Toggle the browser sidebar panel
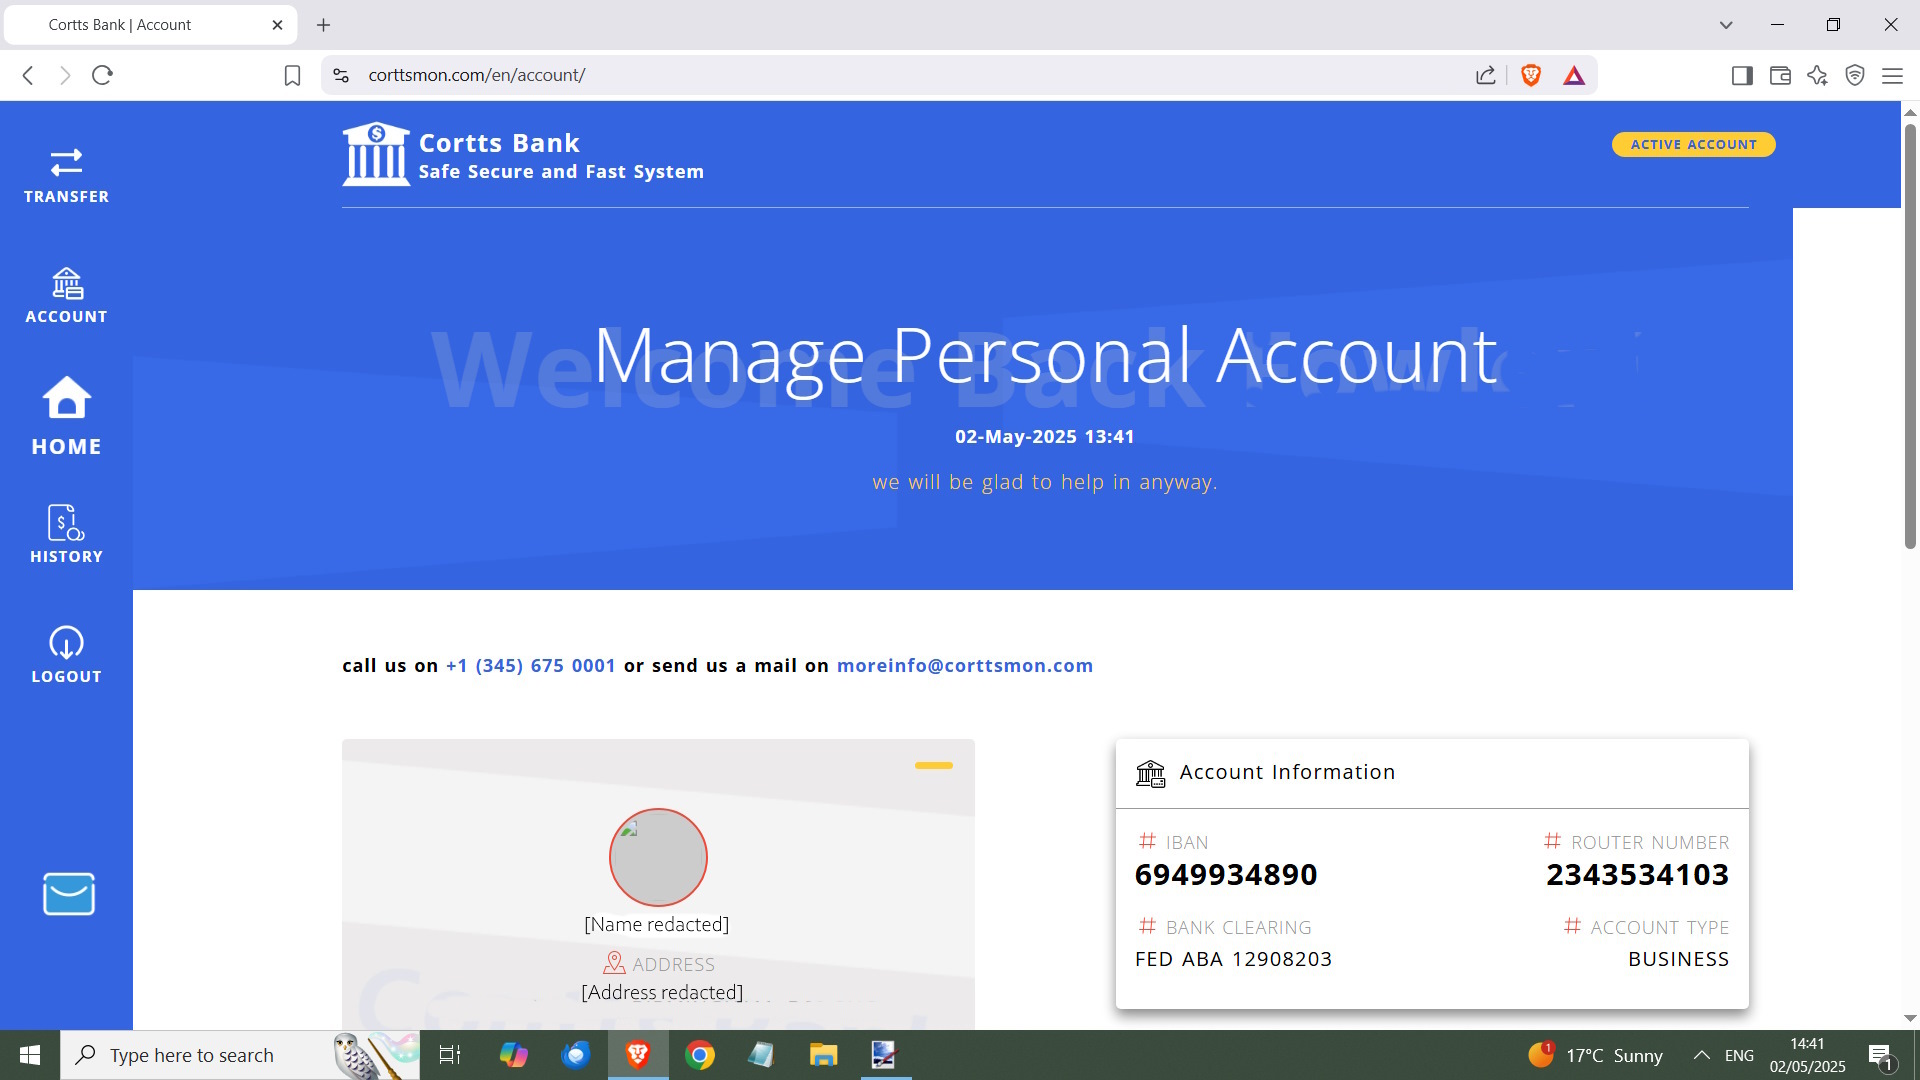 pyautogui.click(x=1742, y=75)
